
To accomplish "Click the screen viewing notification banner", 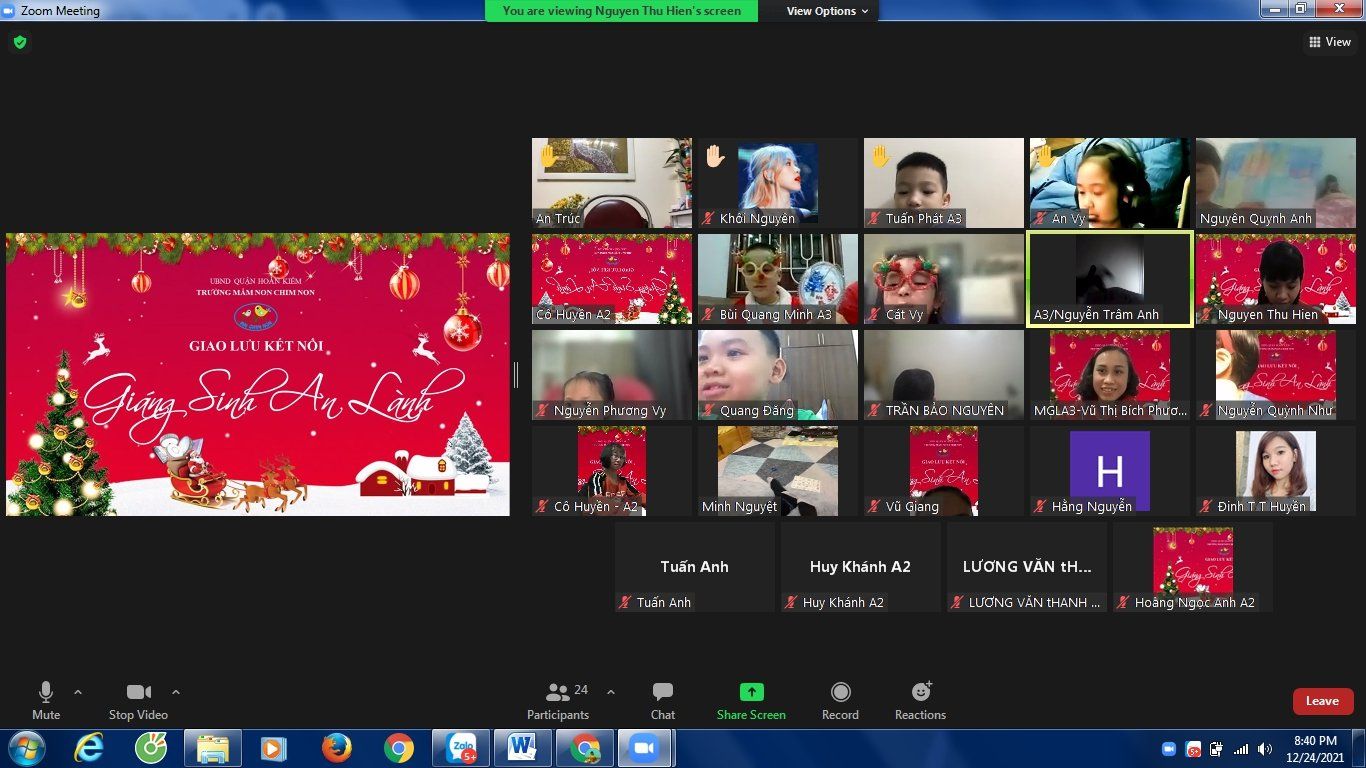I will coord(621,11).
